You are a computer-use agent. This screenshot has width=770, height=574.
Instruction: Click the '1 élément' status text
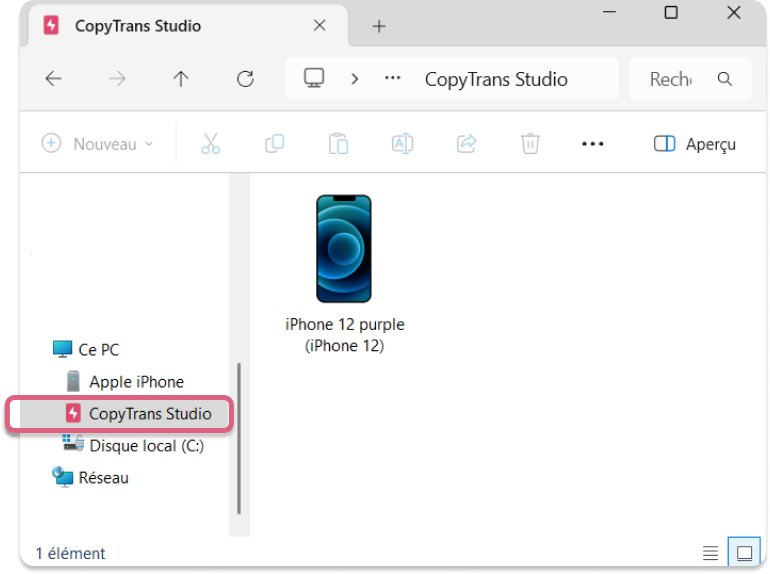coord(71,553)
